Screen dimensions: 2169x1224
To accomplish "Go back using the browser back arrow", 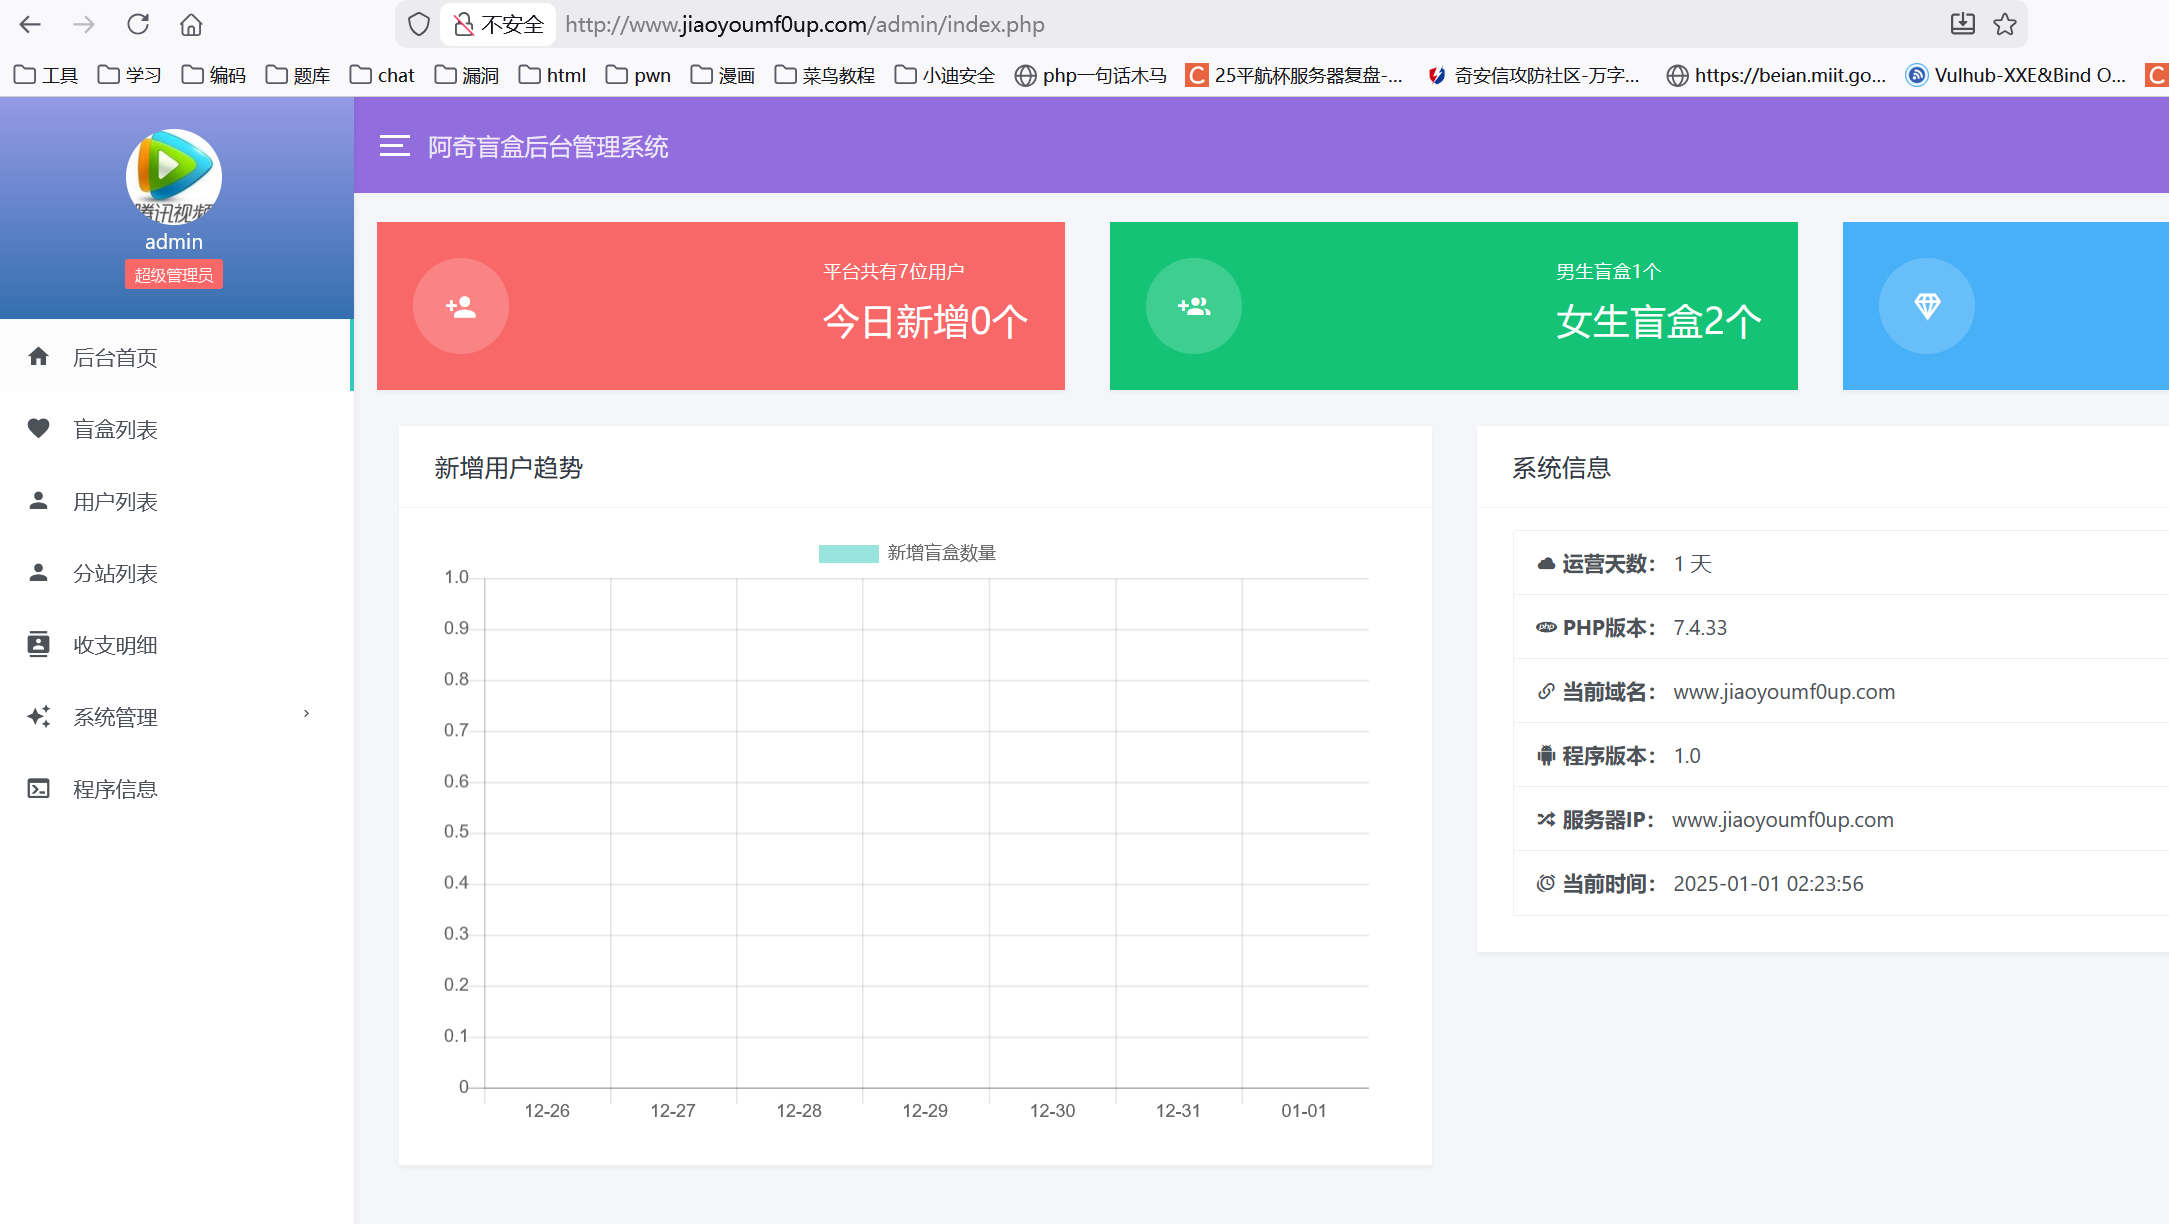I will 30,24.
